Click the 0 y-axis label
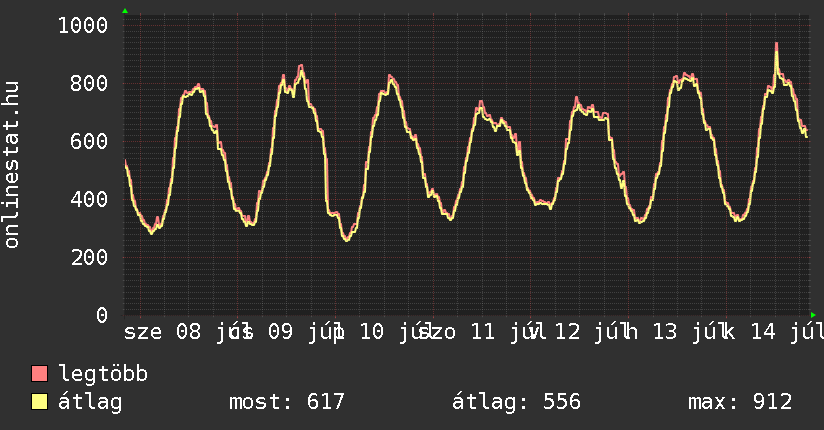The height and width of the screenshot is (430, 824). tap(102, 315)
